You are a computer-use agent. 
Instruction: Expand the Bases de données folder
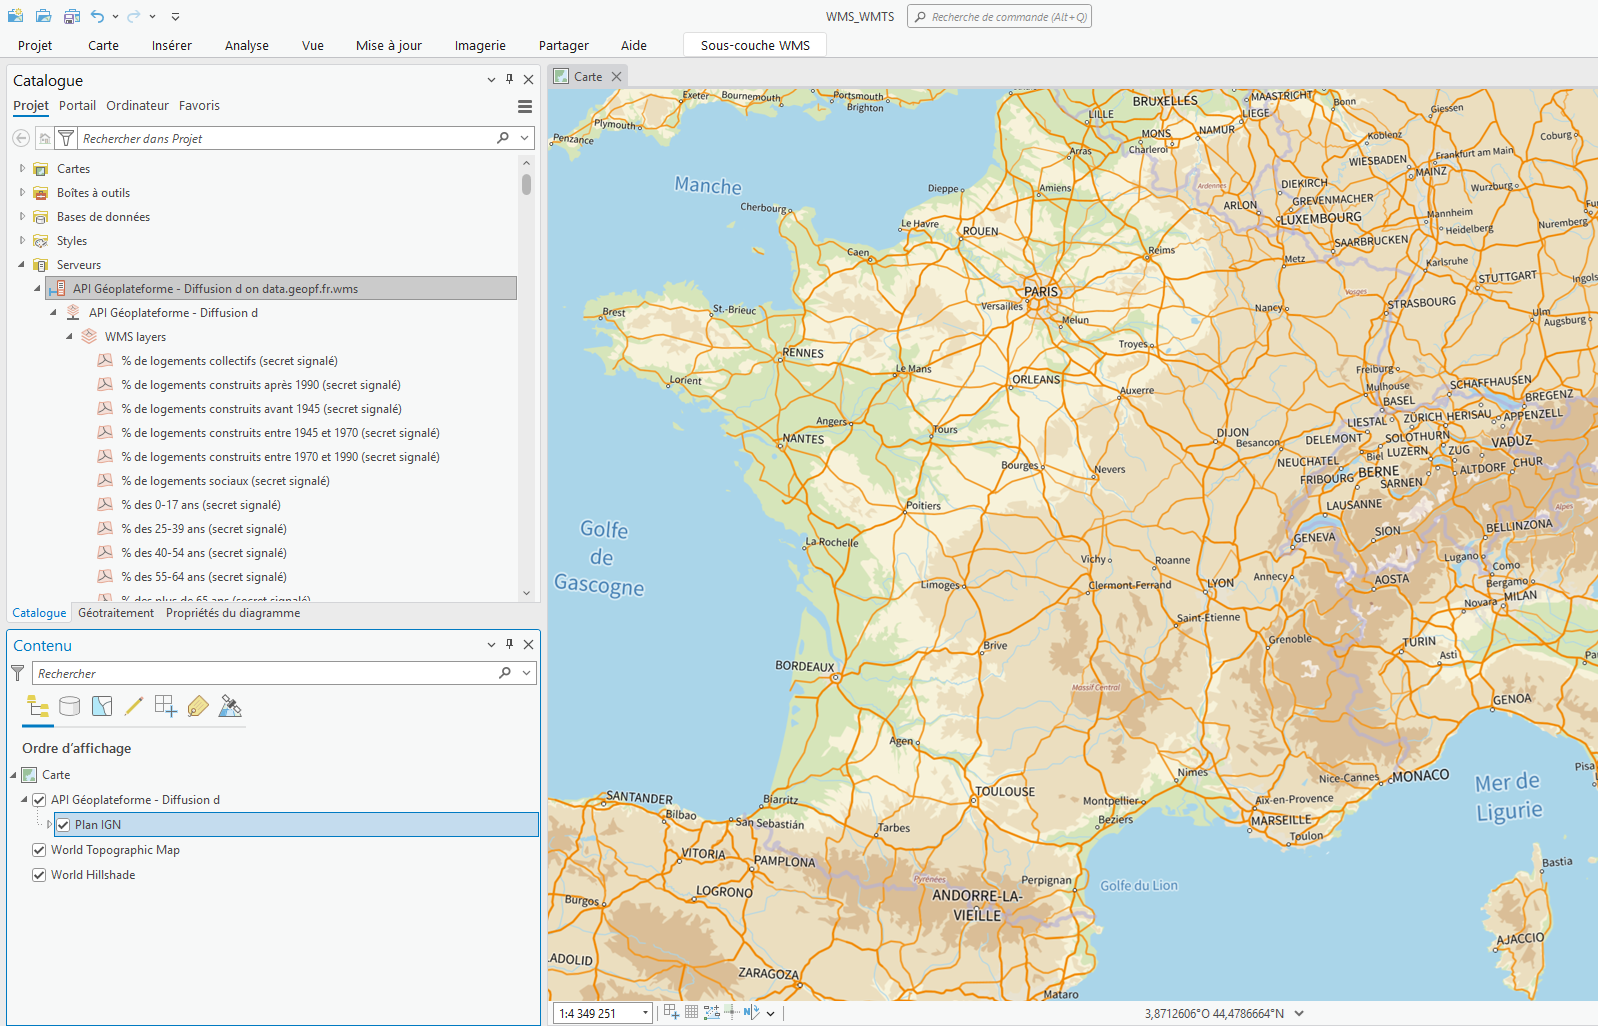coord(22,217)
